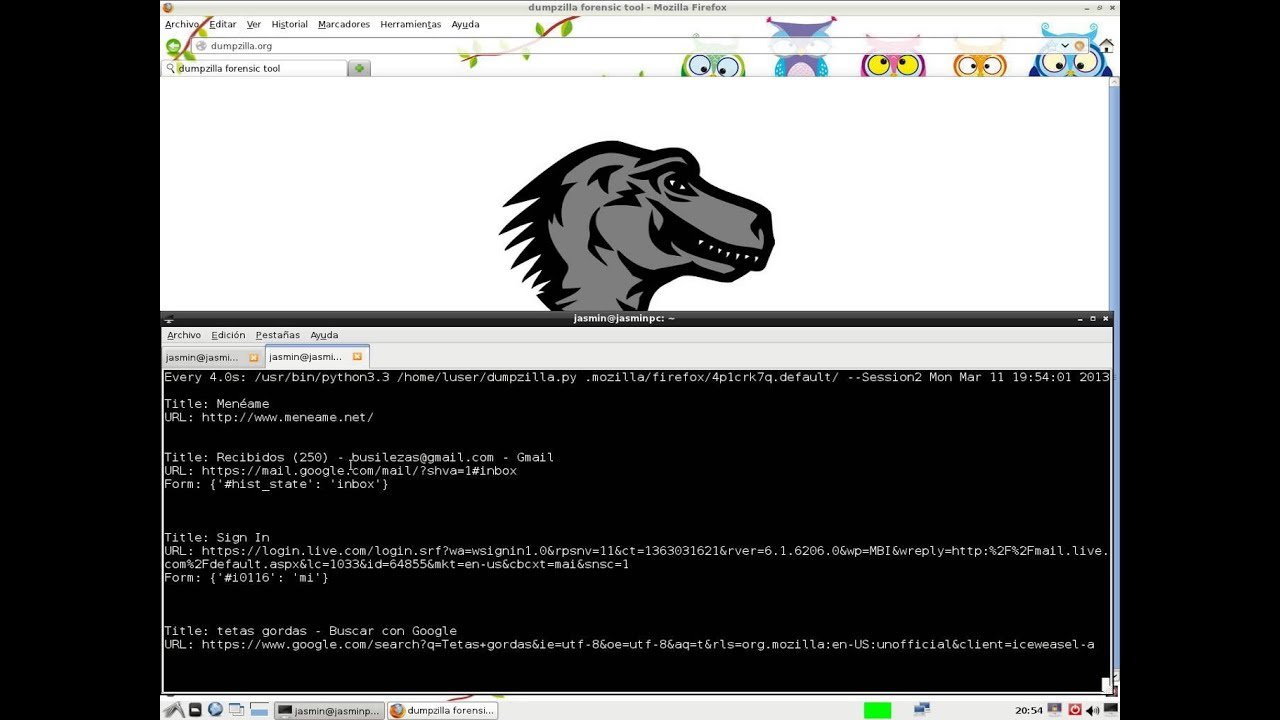Click the volume speaker tray icon
Viewport: 1280px width, 720px height.
[1092, 710]
